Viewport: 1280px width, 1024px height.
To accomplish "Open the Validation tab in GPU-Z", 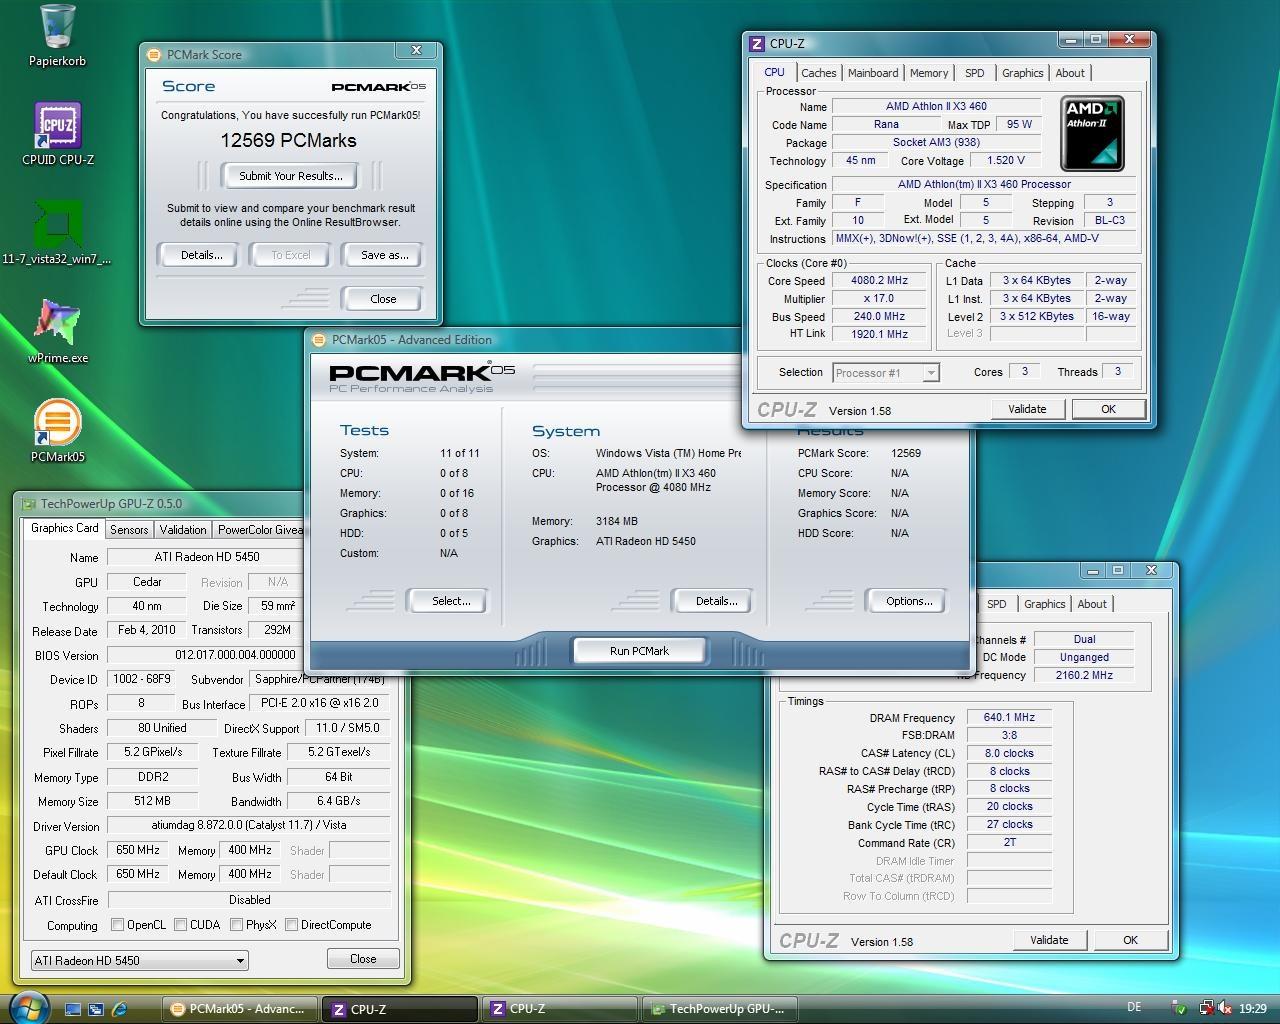I will tap(183, 530).
